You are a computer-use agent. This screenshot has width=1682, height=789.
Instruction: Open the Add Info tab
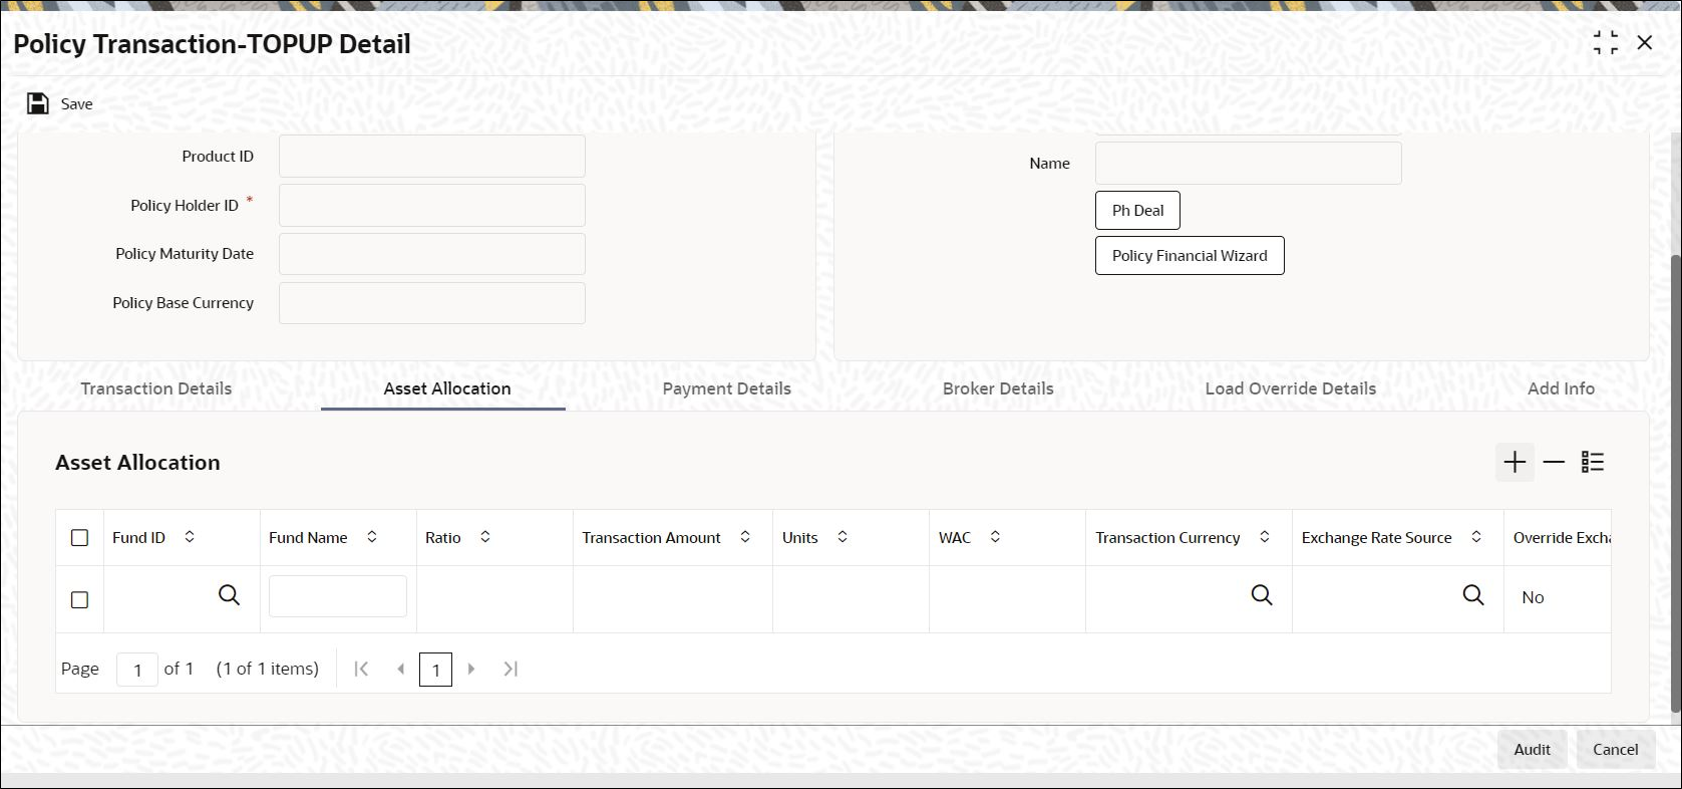tap(1561, 389)
